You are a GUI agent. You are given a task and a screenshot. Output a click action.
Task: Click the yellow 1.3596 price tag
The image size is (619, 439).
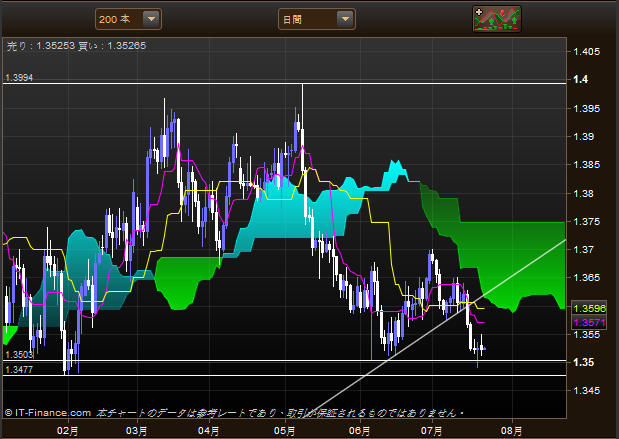(x=589, y=308)
